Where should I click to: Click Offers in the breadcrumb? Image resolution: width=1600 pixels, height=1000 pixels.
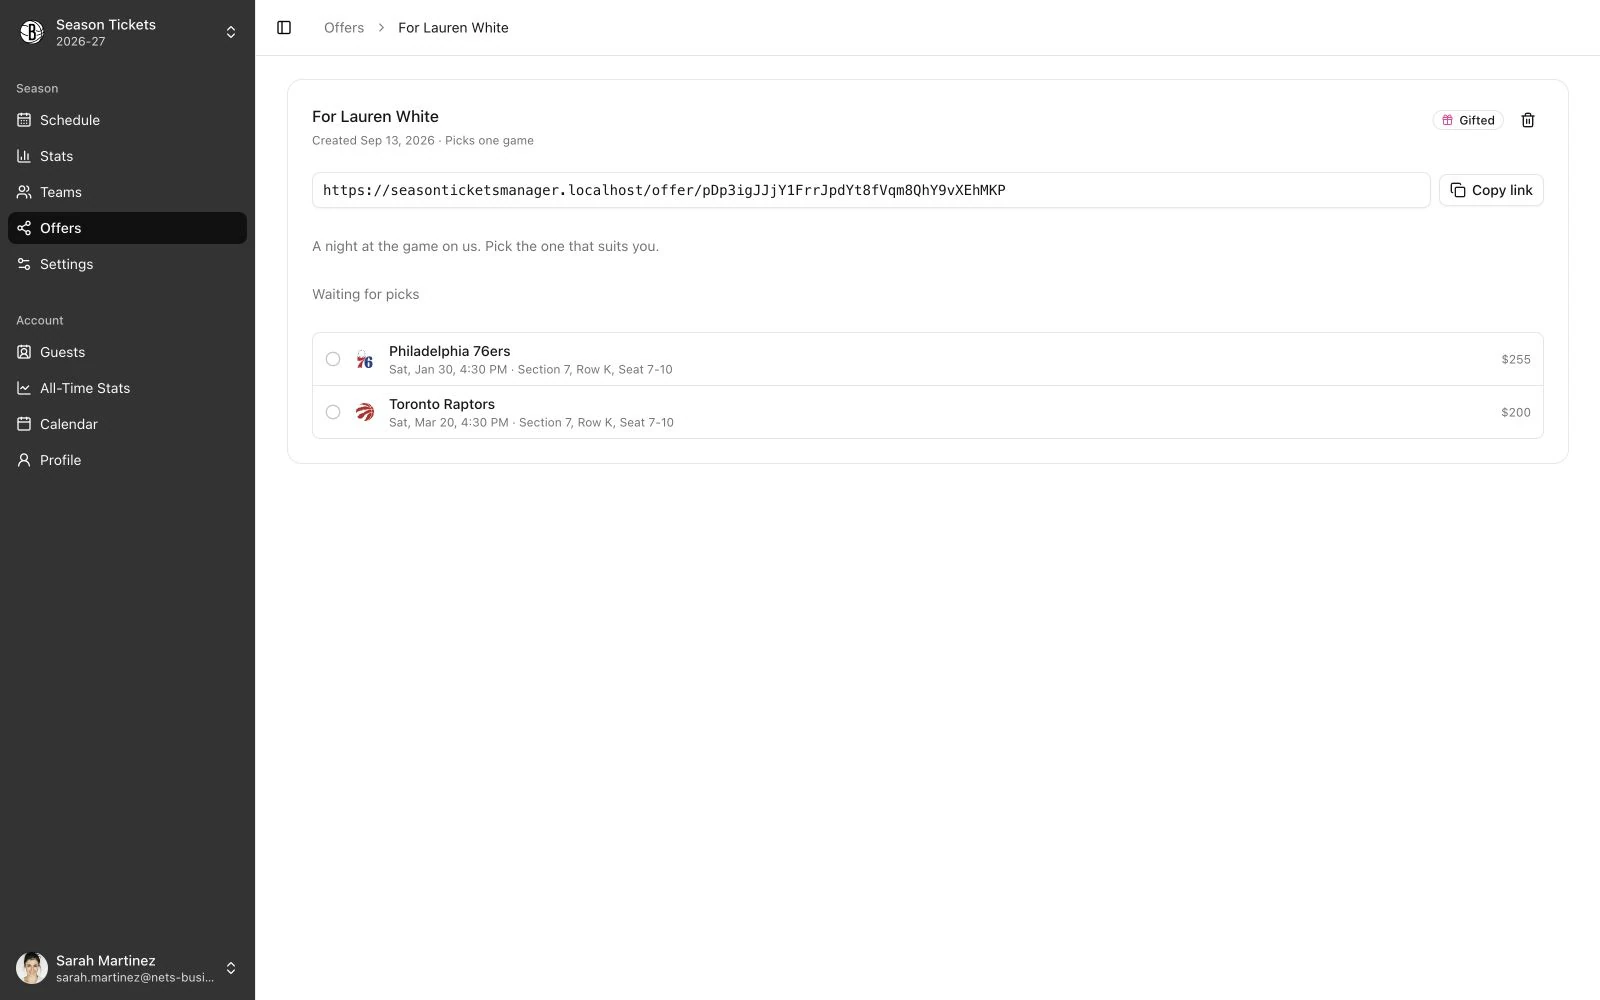click(344, 28)
